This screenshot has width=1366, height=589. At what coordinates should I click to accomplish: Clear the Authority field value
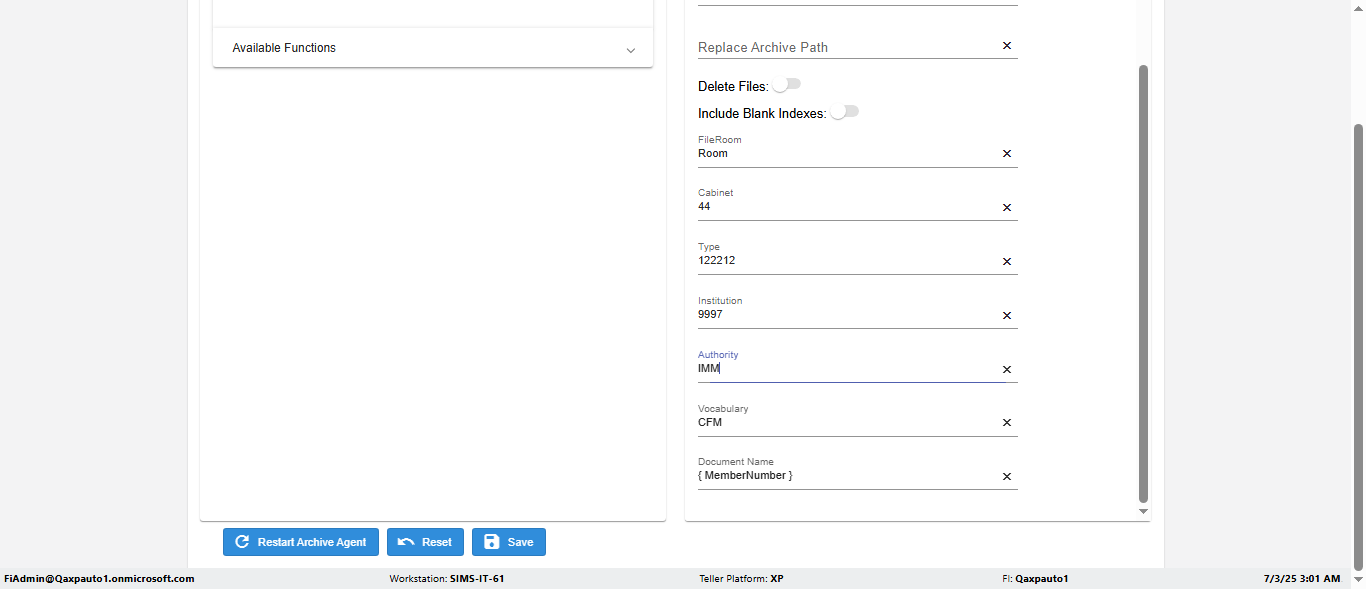coord(1007,370)
